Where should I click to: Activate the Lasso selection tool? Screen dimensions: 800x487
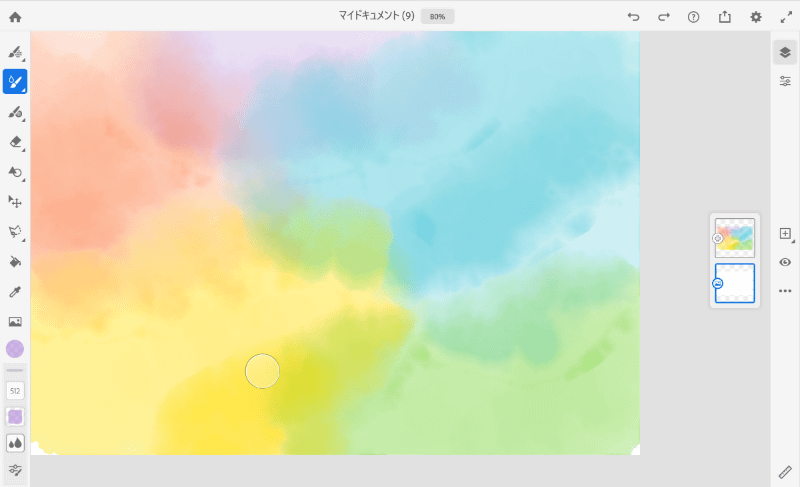coord(15,232)
